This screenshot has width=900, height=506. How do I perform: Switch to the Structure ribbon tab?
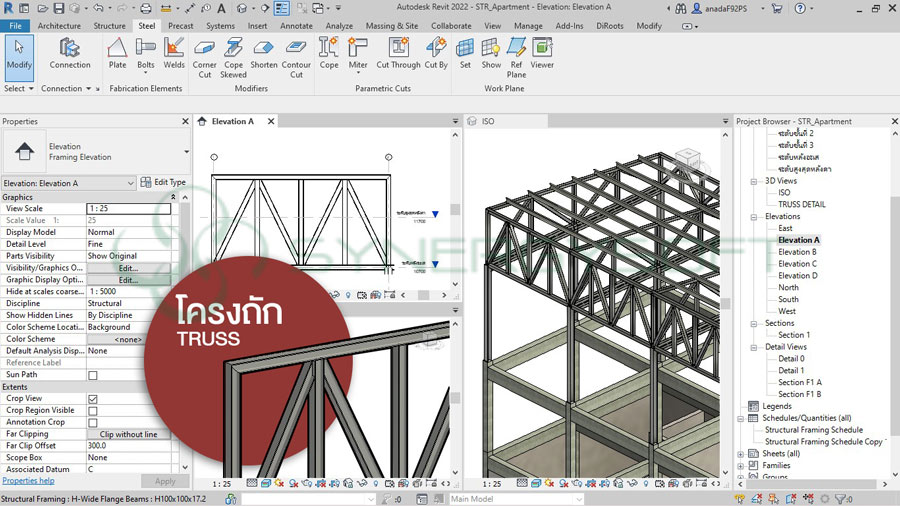pyautogui.click(x=110, y=26)
